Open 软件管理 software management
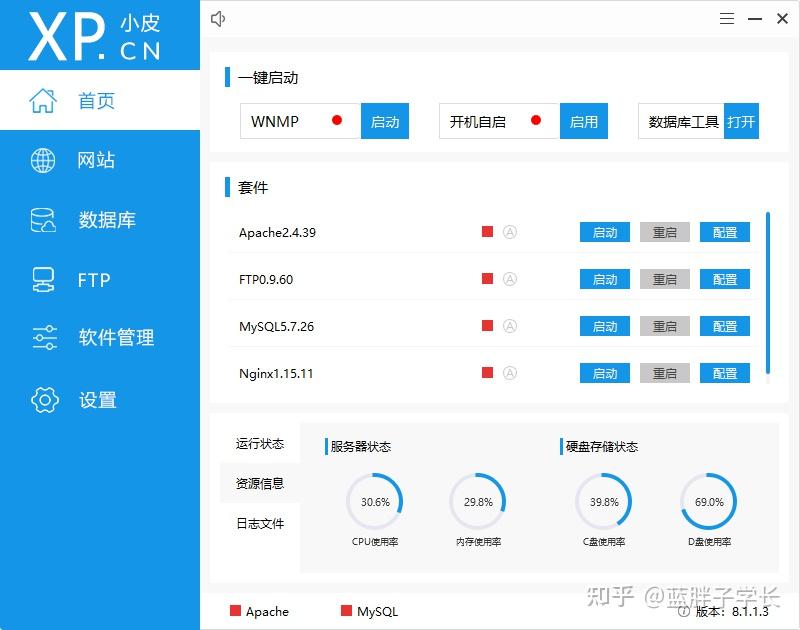 (x=100, y=337)
